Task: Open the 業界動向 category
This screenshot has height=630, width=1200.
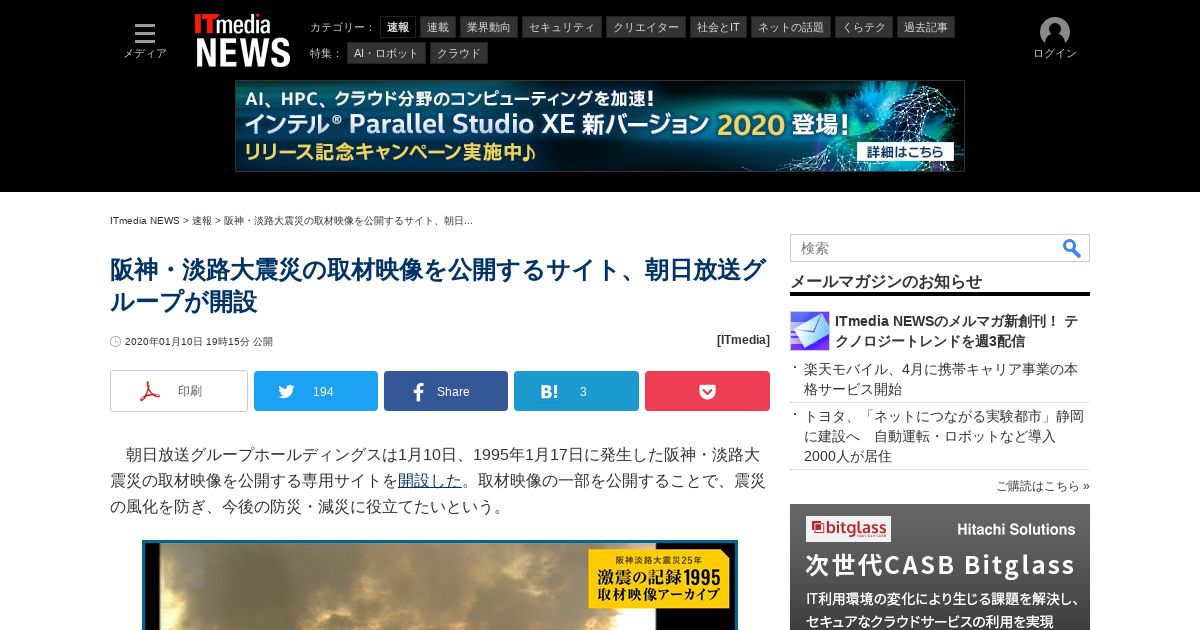Action: (490, 27)
